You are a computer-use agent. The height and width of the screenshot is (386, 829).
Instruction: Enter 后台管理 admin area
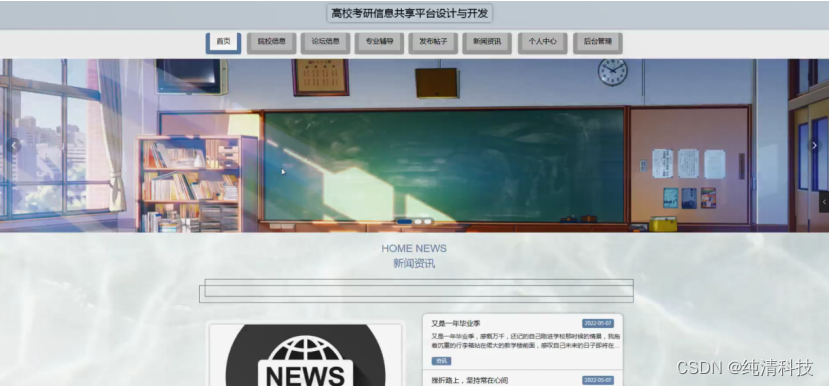(x=597, y=43)
